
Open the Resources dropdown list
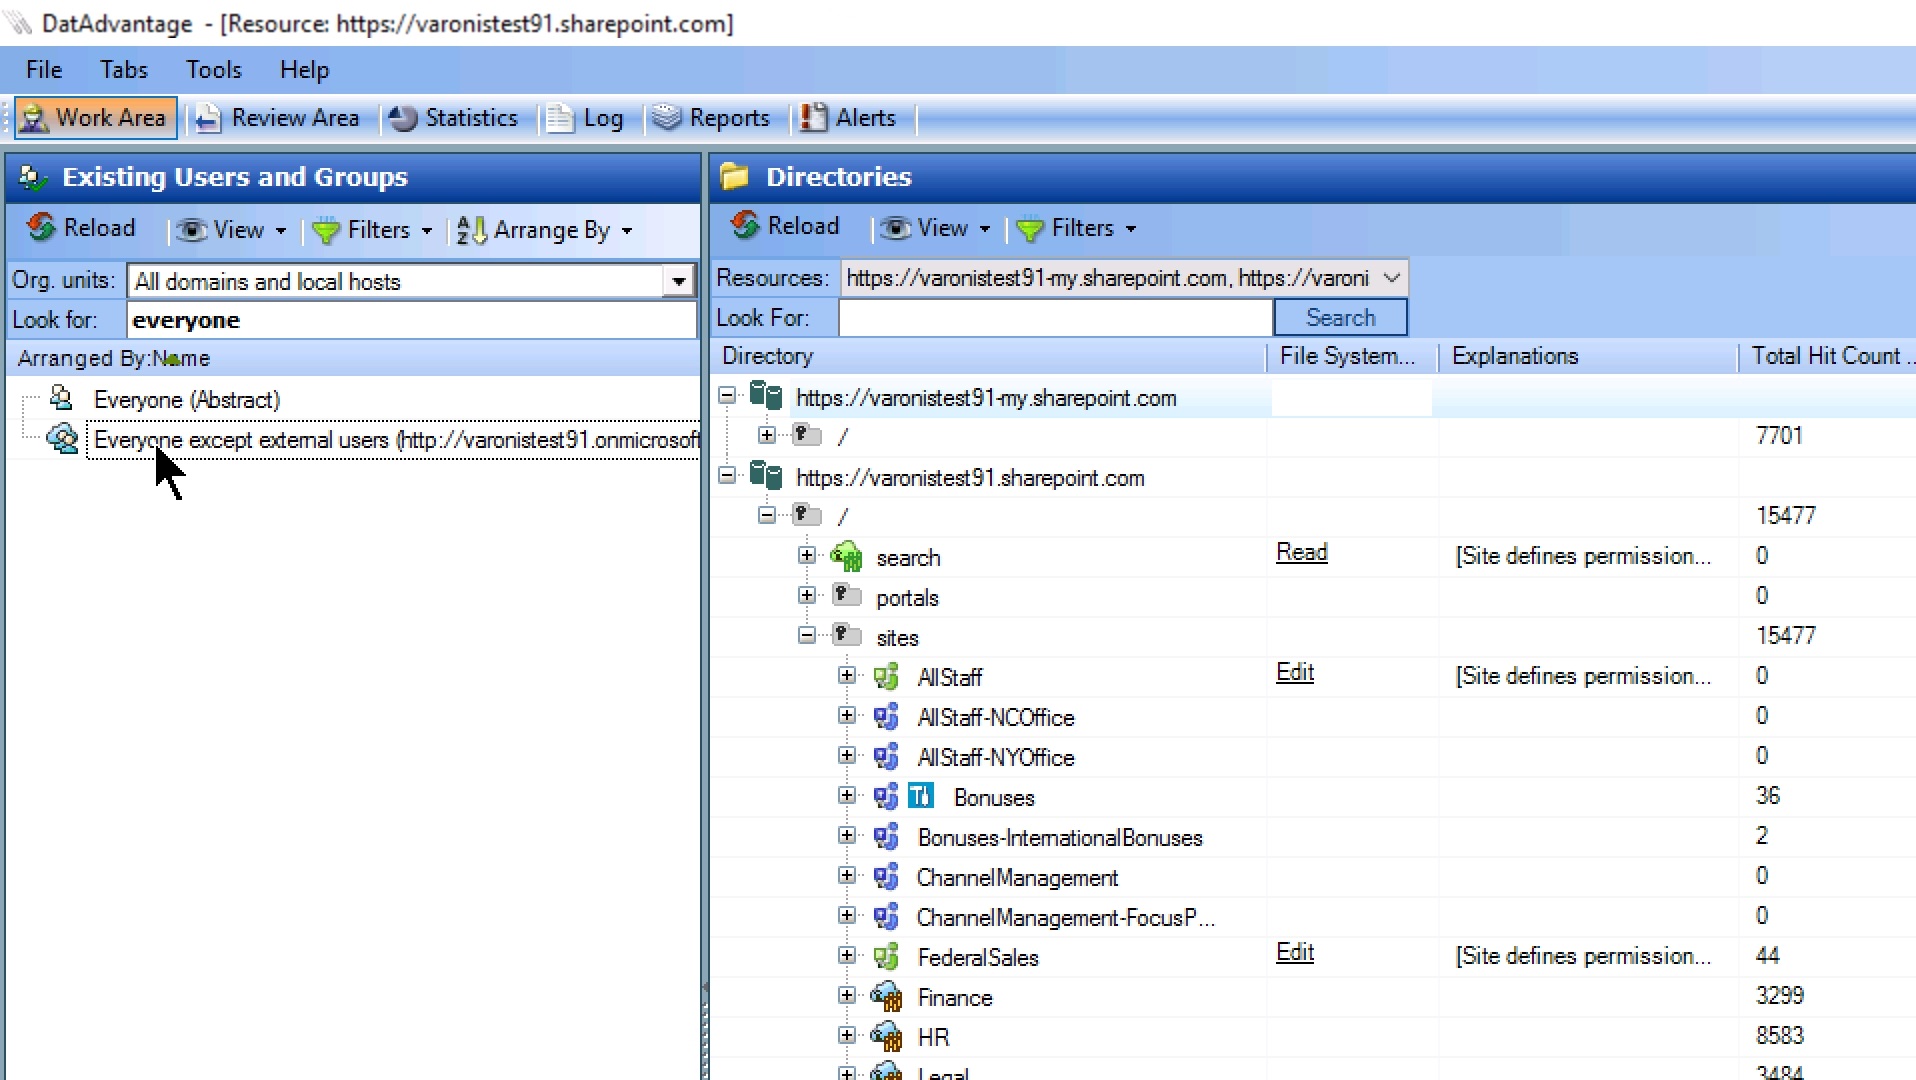(1124, 278)
